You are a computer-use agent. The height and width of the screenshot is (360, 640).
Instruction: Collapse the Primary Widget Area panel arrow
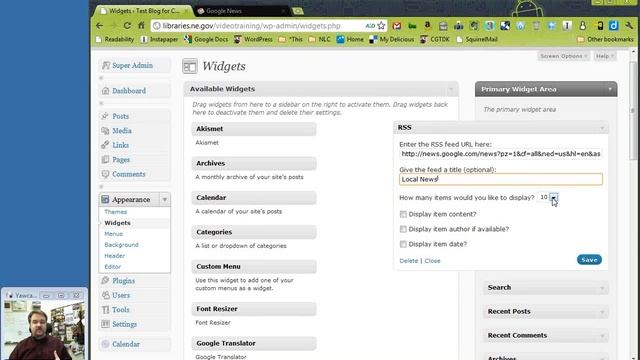[x=610, y=89]
